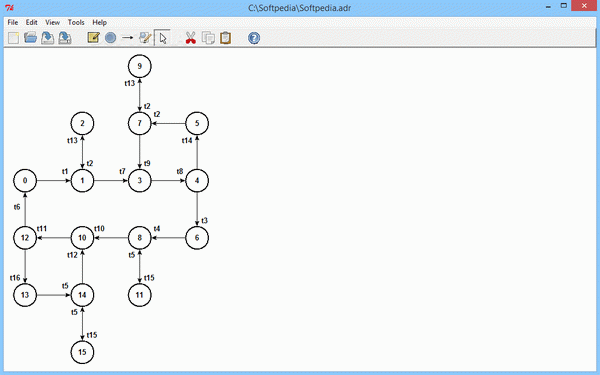Save the current diagram
This screenshot has height=375, width=600.
pyautogui.click(x=47, y=38)
